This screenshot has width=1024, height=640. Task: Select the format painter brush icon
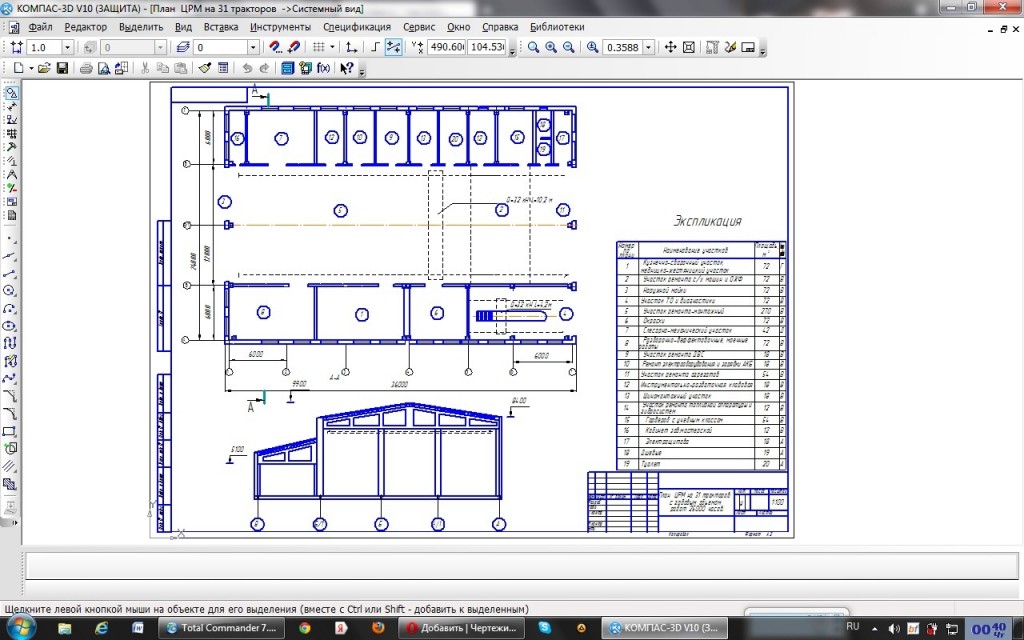[205, 68]
